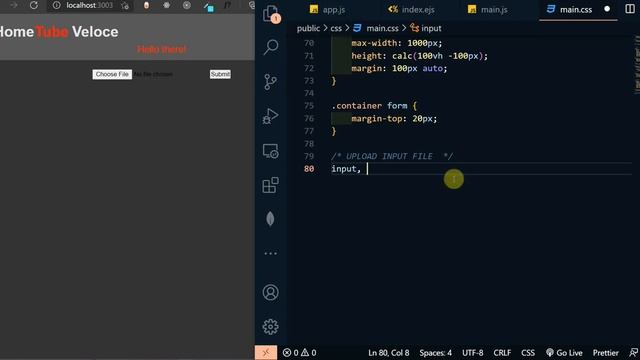640x360 pixels.
Task: Click the split editor layout icon
Action: pos(630,9)
